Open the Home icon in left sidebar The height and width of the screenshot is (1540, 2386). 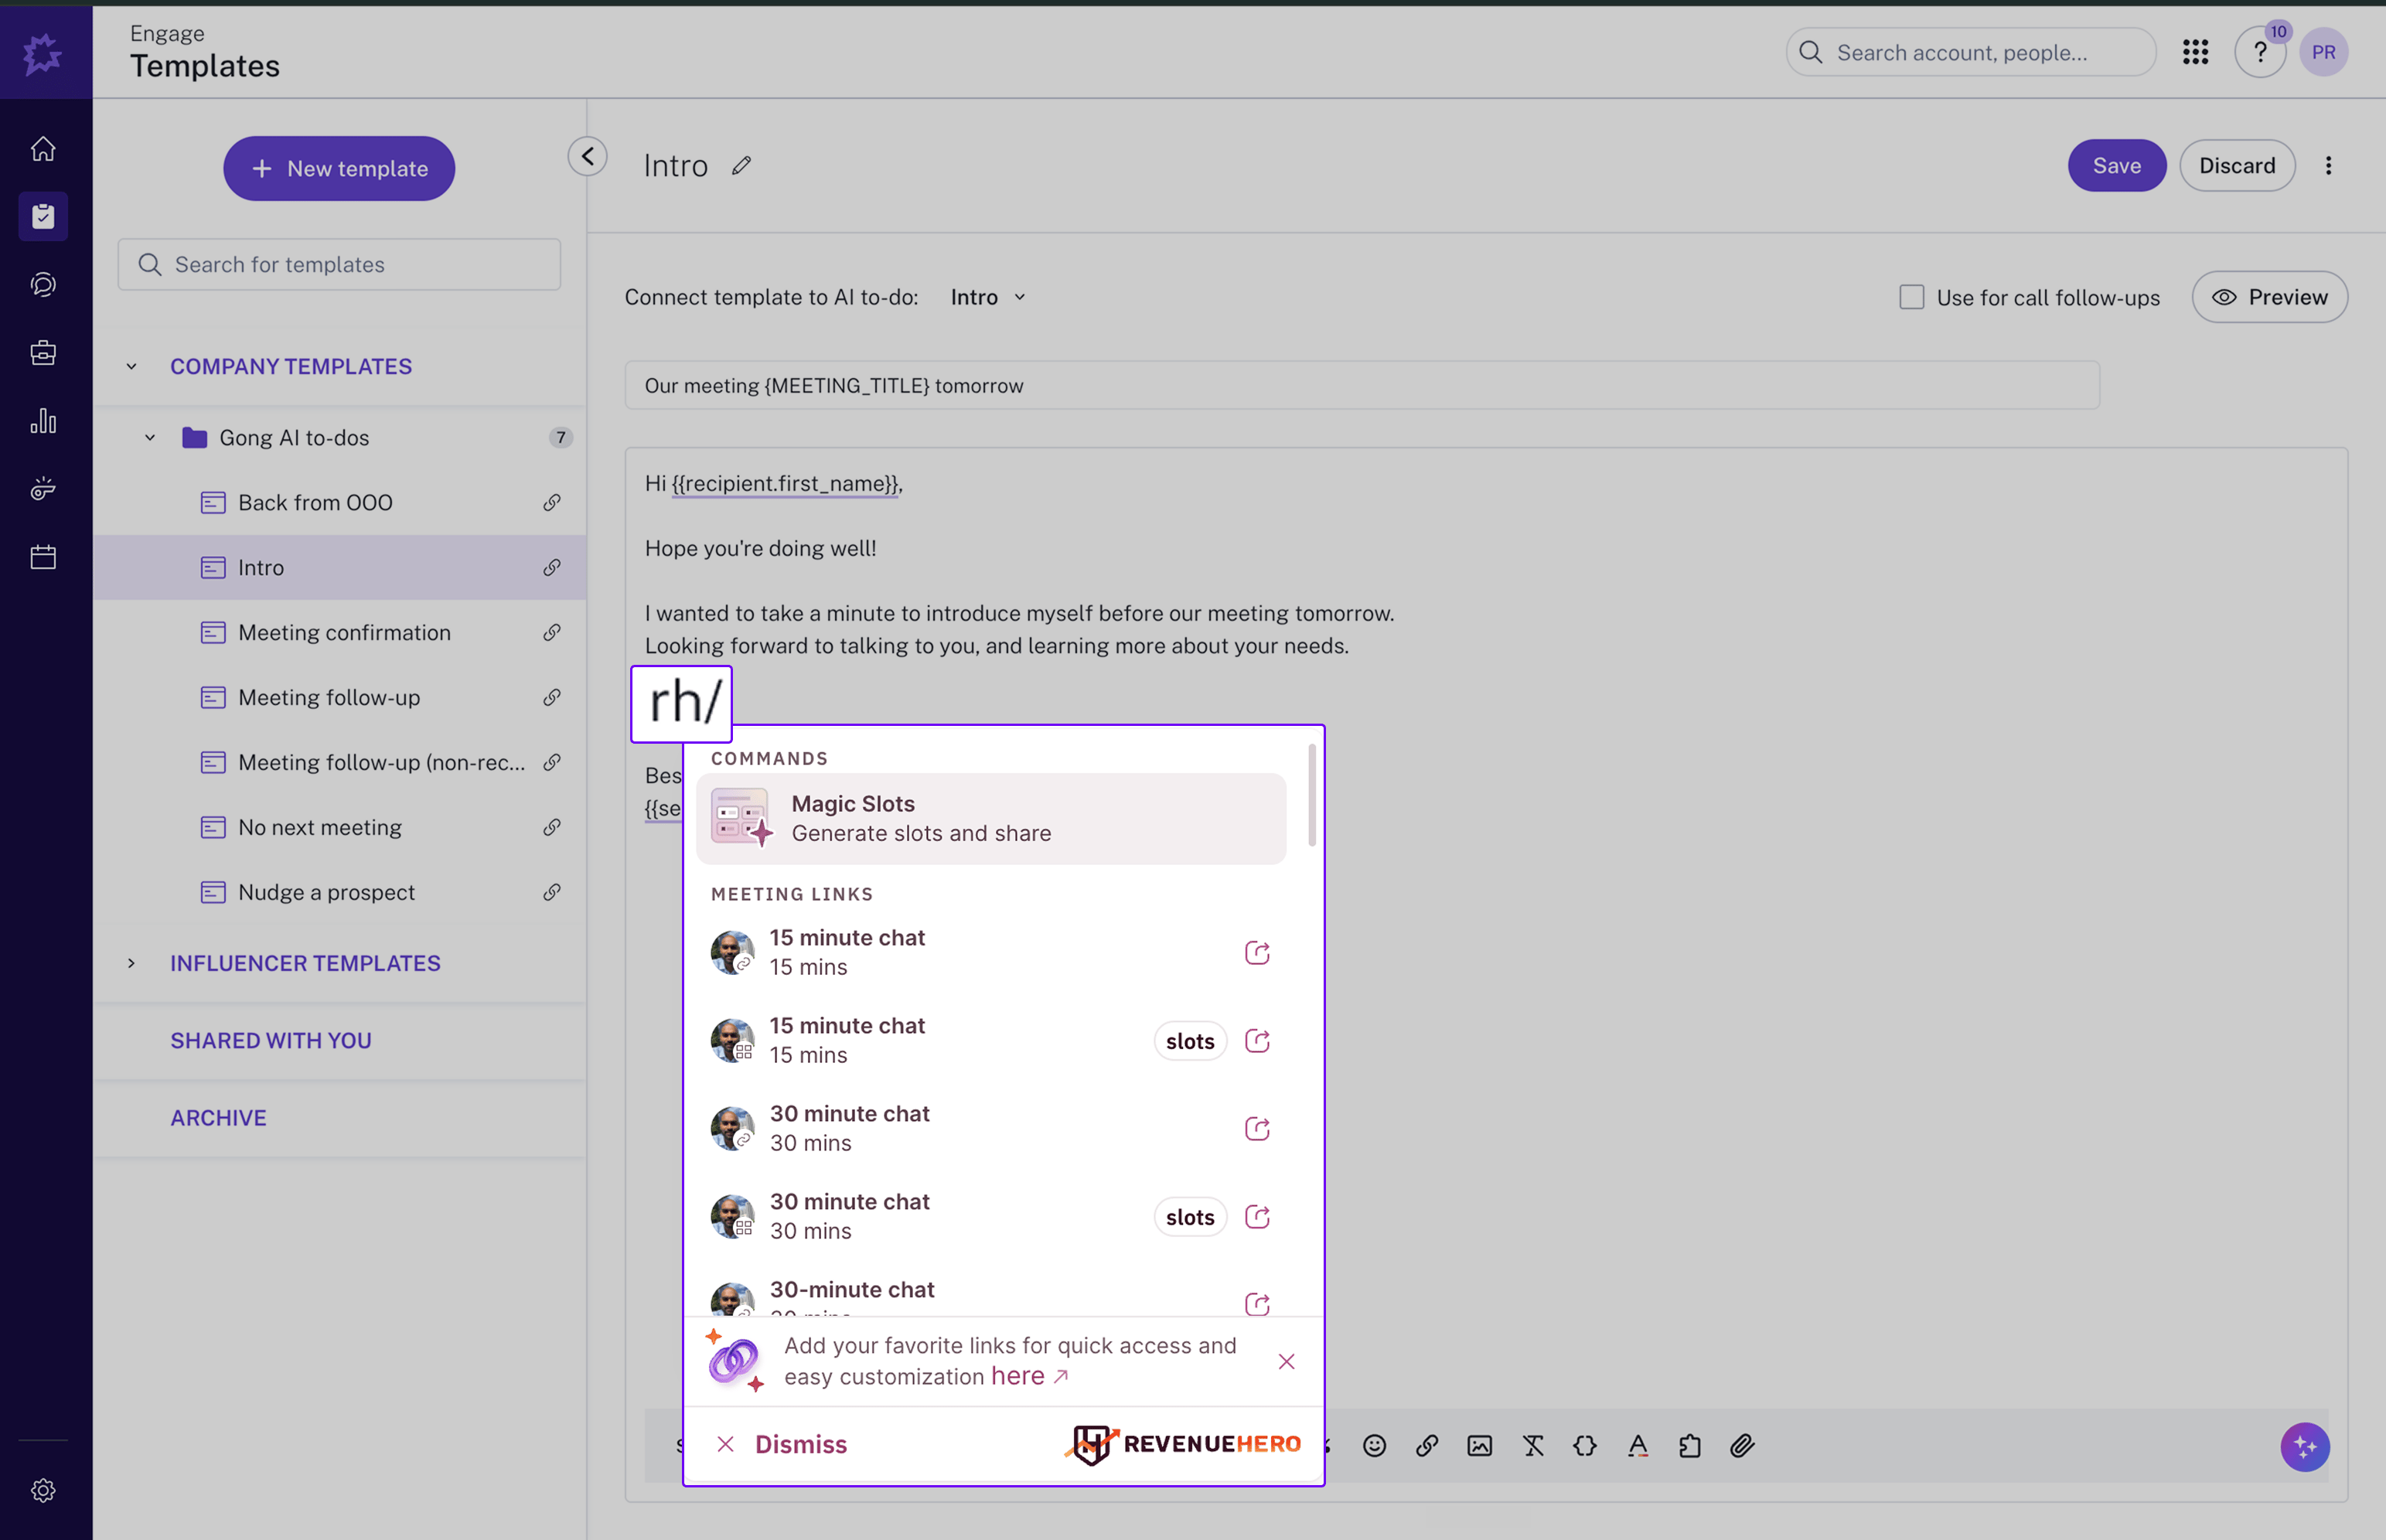[43, 148]
